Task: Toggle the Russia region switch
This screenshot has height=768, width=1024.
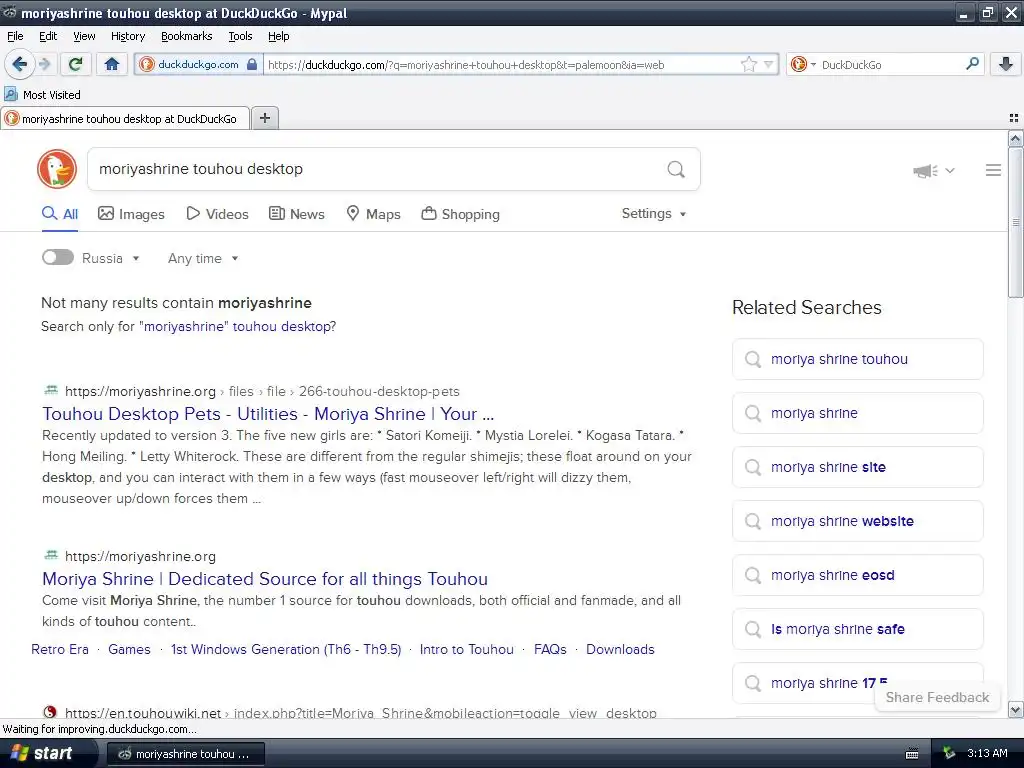Action: tap(57, 257)
